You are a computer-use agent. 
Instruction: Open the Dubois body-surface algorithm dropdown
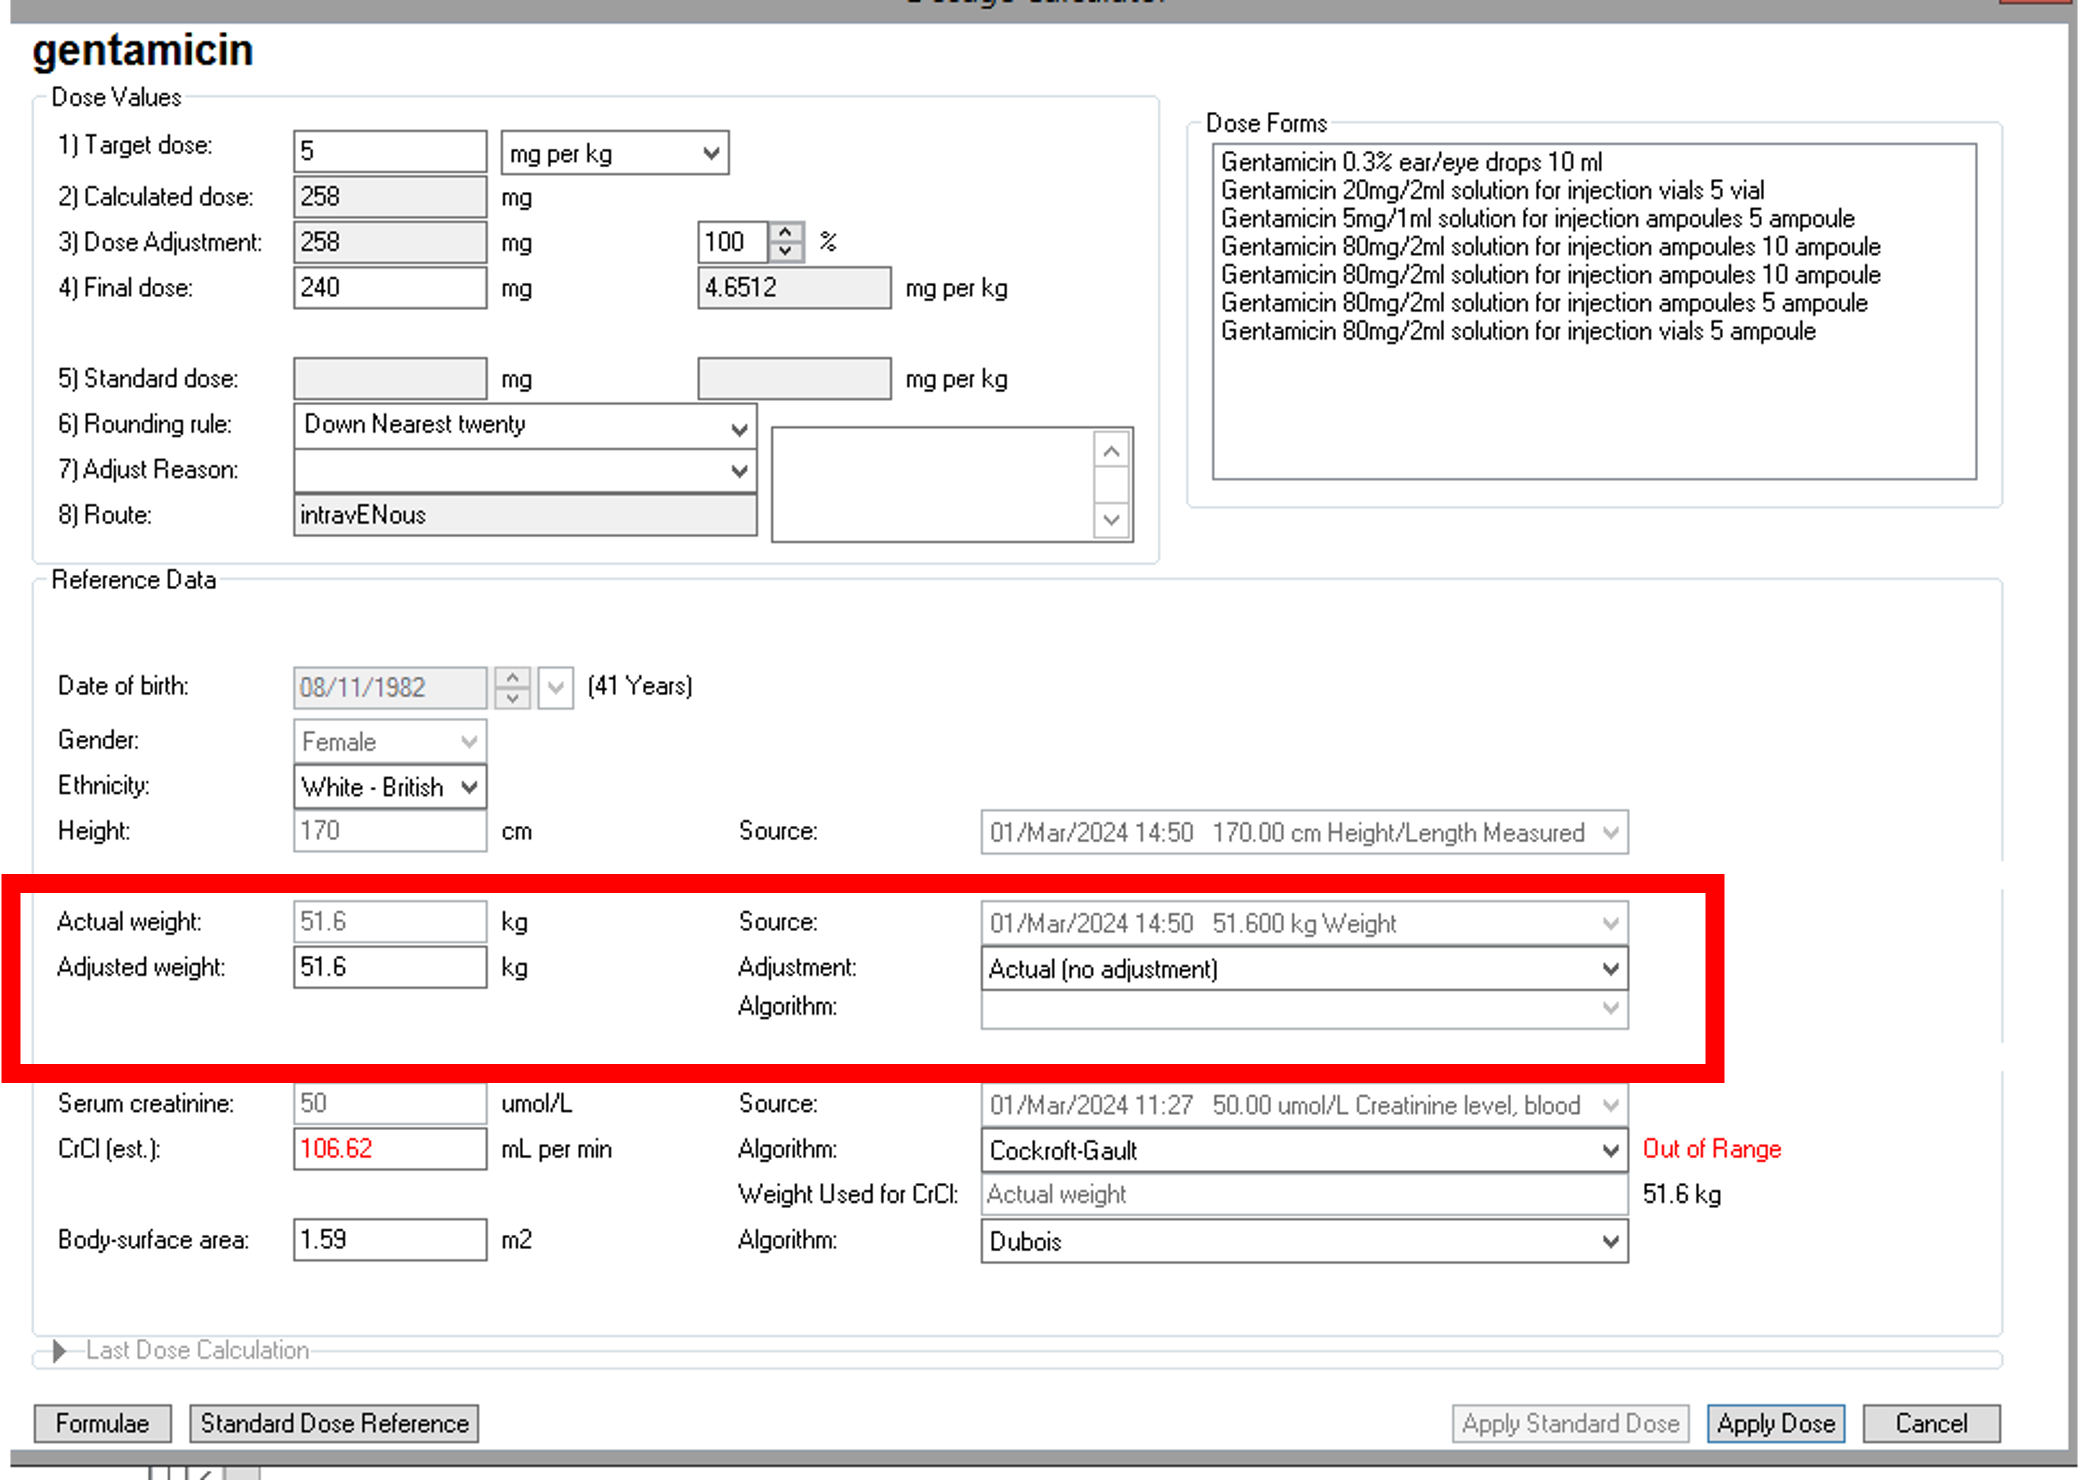[1609, 1241]
